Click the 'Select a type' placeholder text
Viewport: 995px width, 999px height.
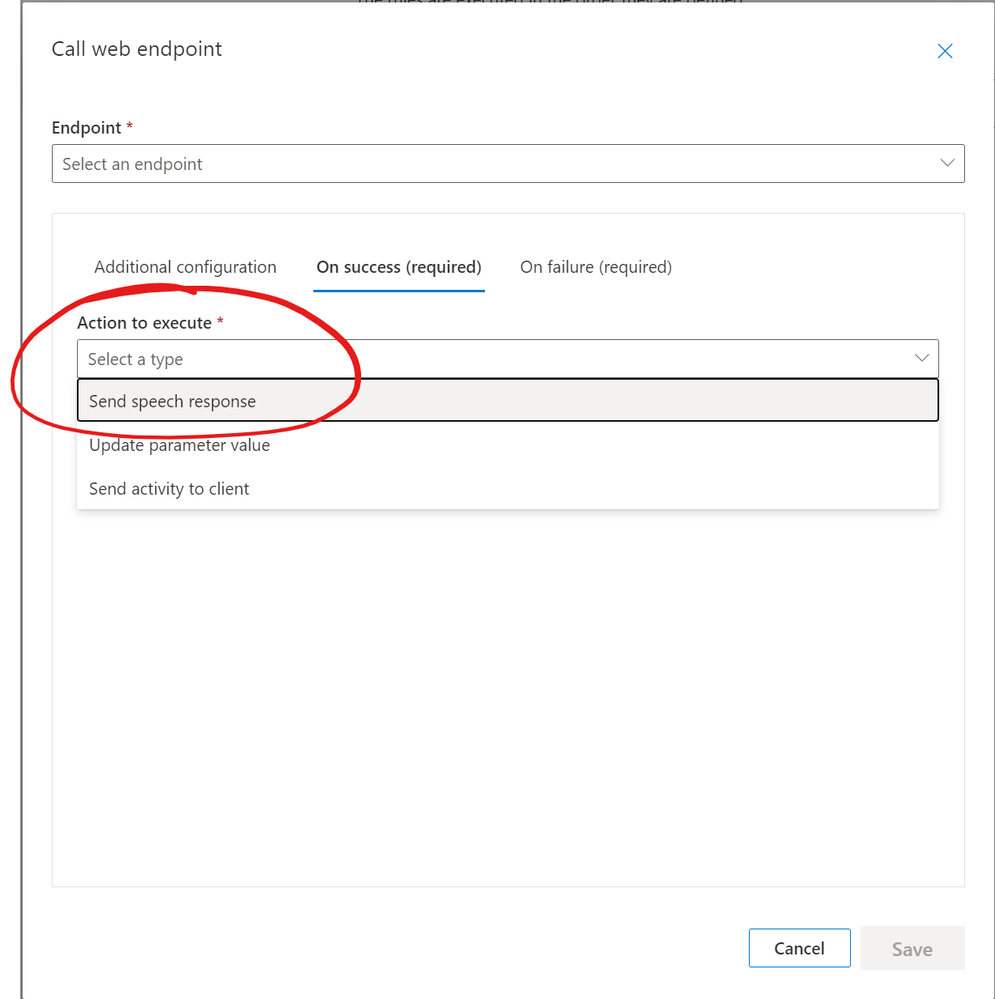[x=135, y=359]
